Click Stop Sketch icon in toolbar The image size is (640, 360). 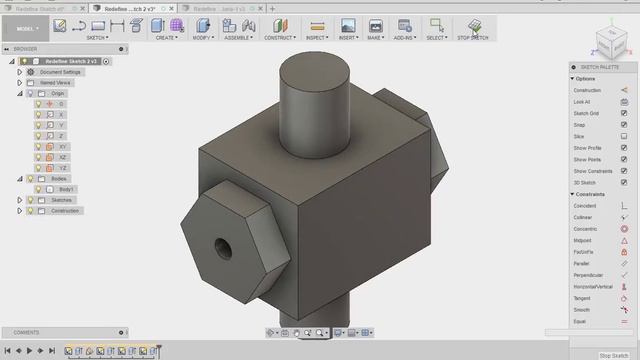point(474,26)
